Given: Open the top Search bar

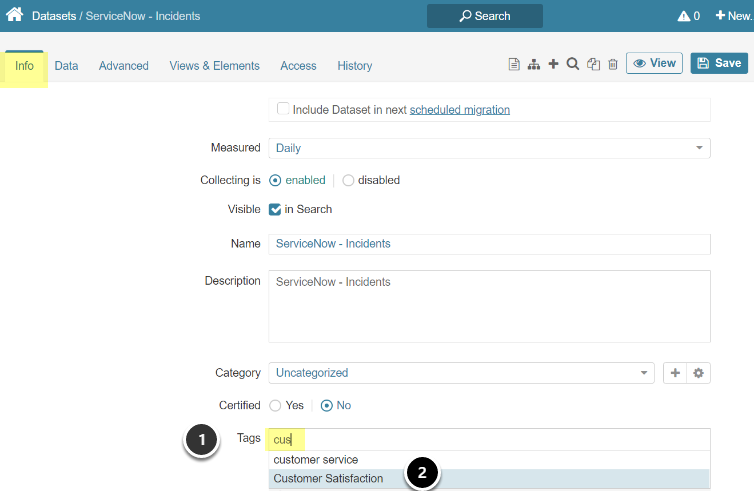Looking at the screenshot, I should point(485,16).
